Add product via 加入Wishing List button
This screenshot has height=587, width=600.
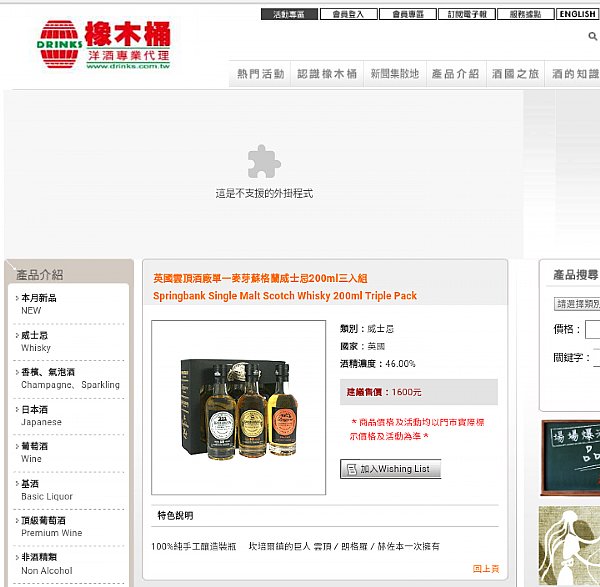pos(391,469)
